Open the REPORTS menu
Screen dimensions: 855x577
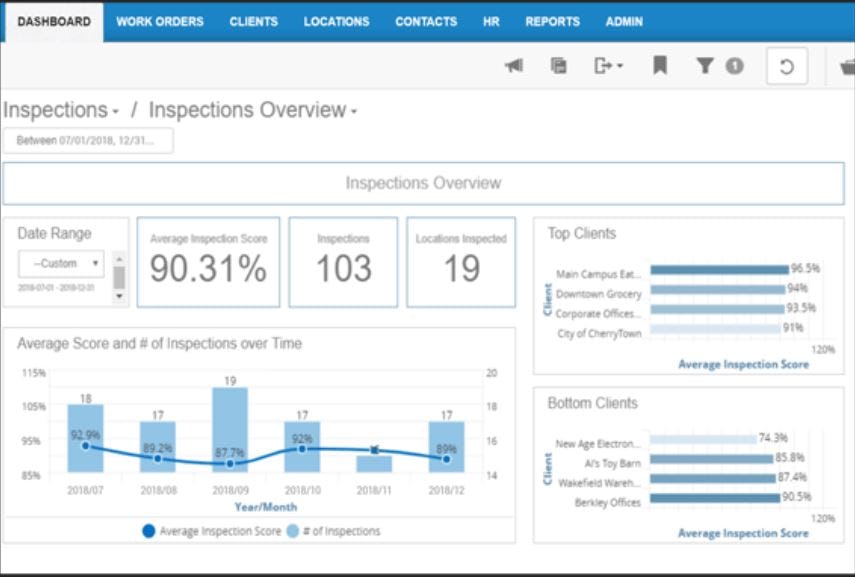(552, 20)
